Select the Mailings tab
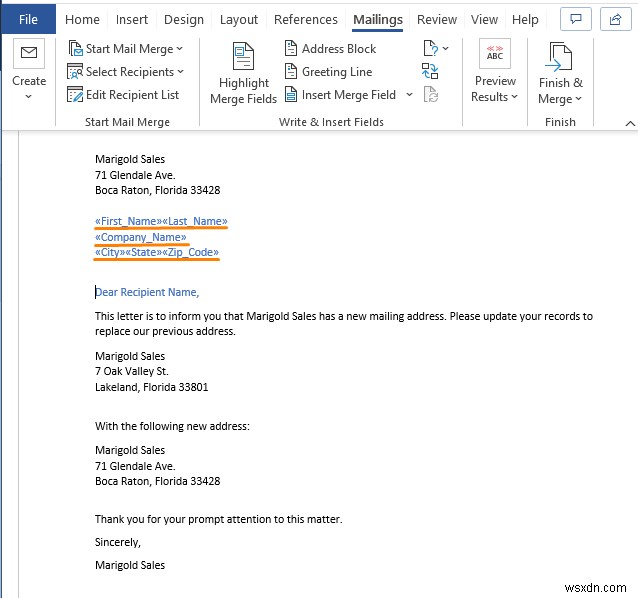 (x=378, y=19)
